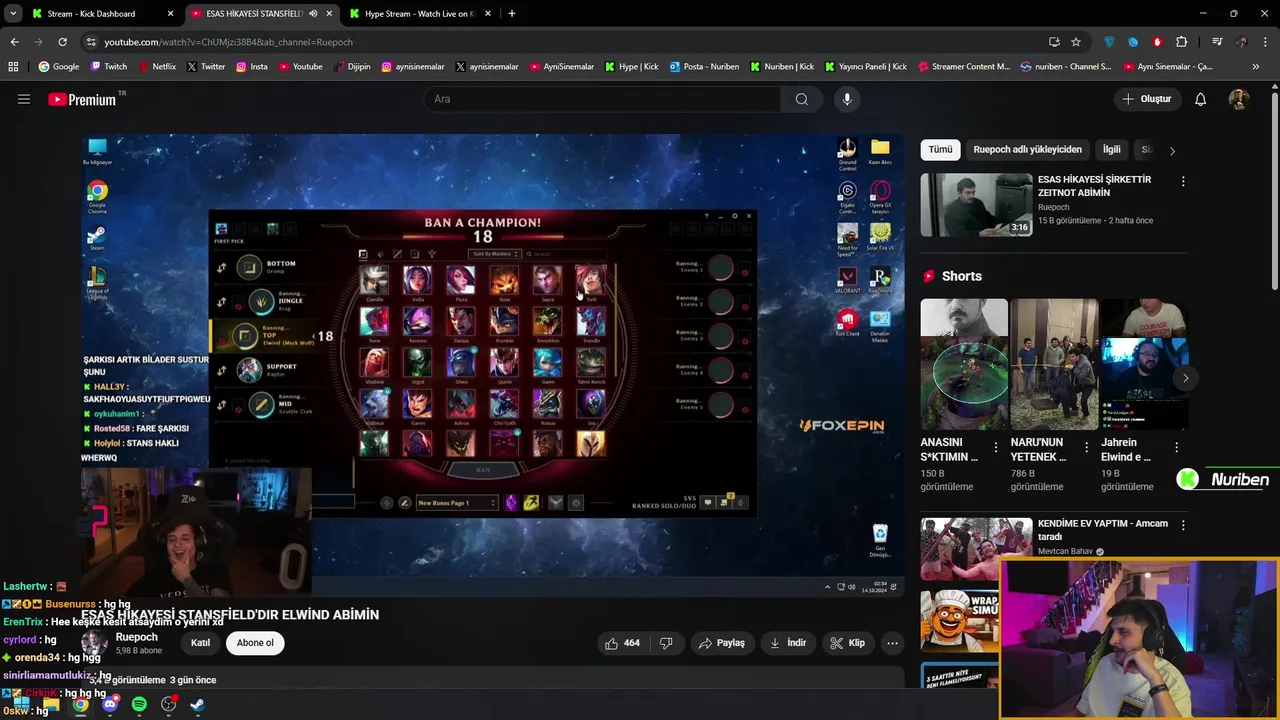Open the YouTube guide hamburger menu
1280x720 pixels.
(24, 99)
